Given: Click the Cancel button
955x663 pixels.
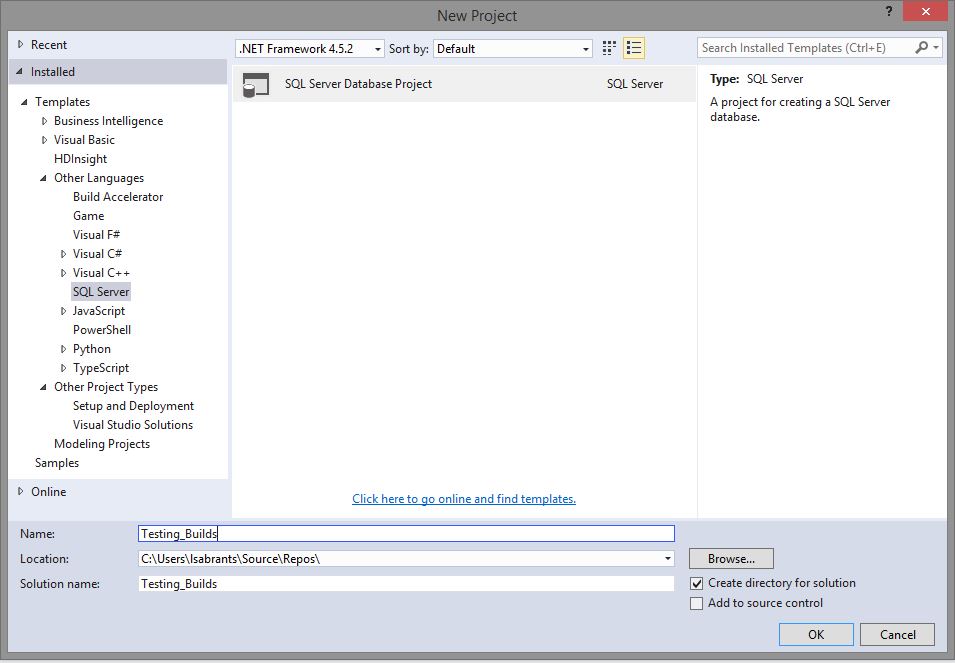Looking at the screenshot, I should click(x=898, y=634).
